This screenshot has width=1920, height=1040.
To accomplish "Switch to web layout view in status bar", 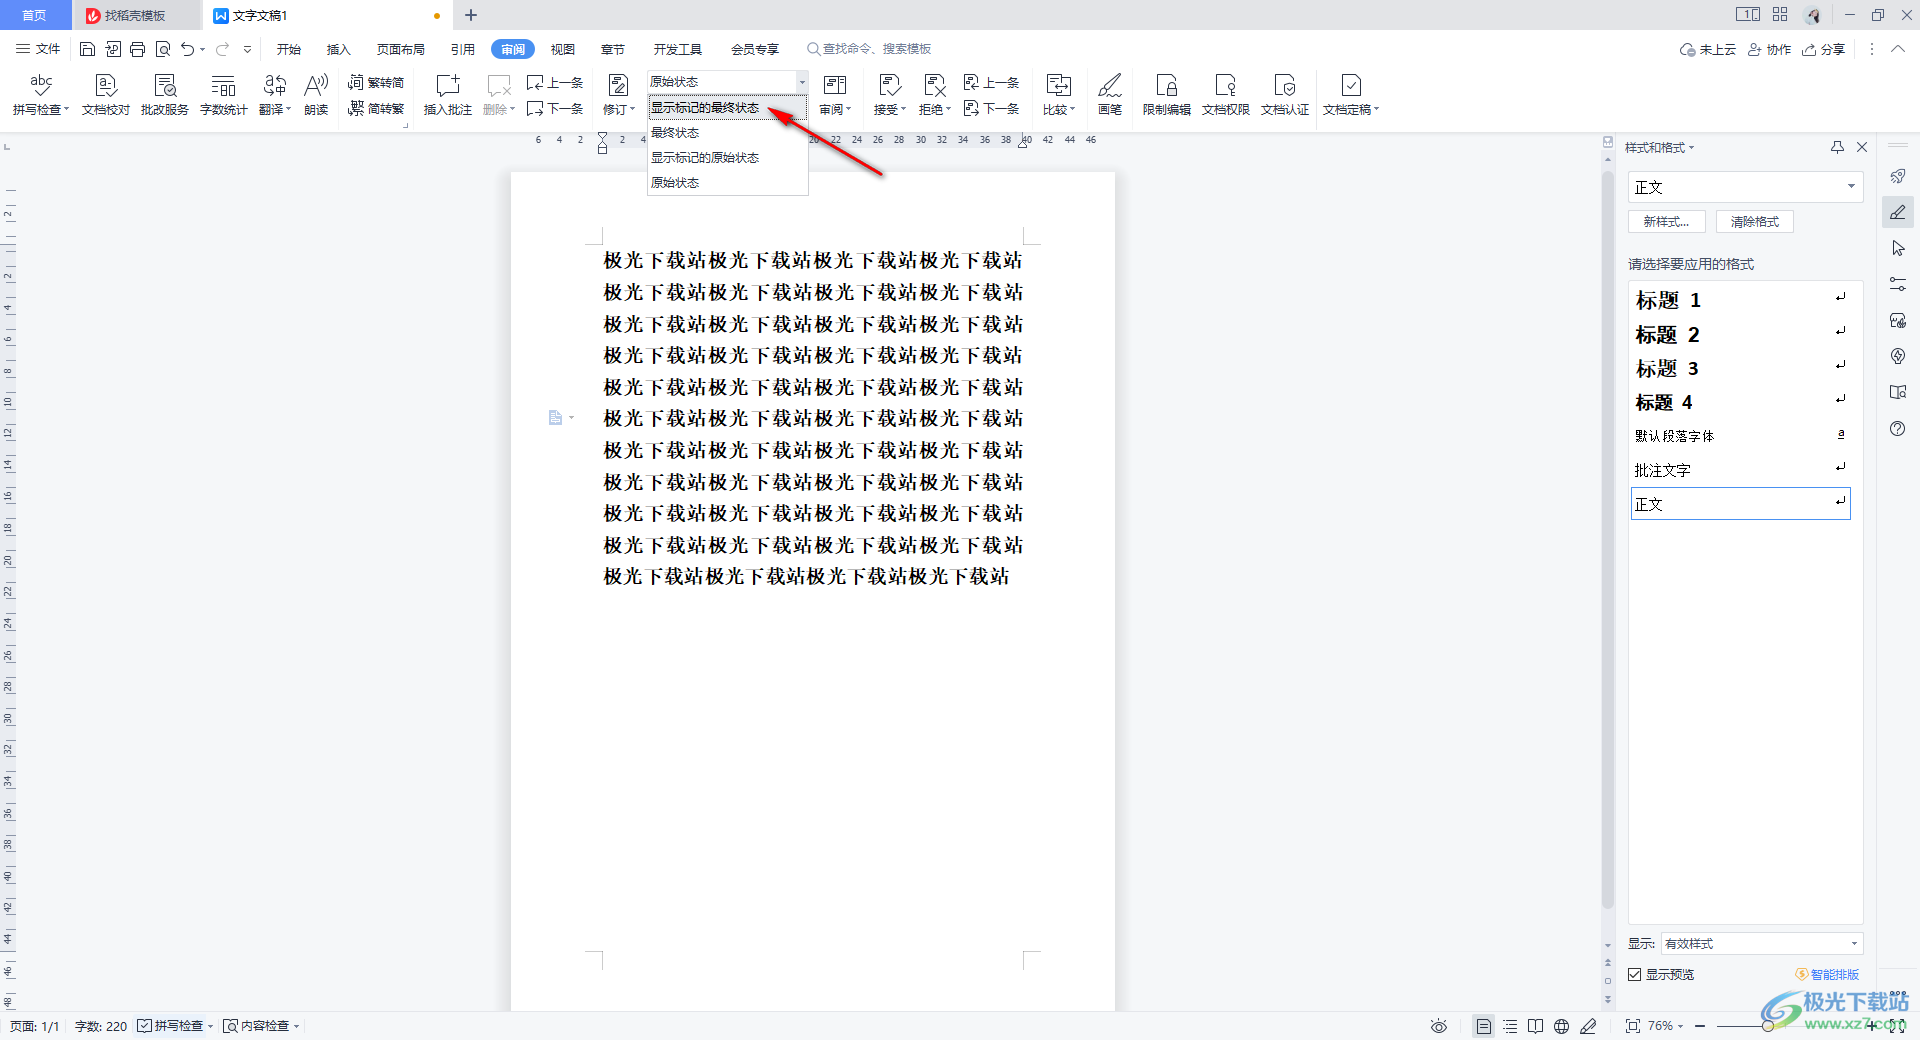I will click(1561, 1026).
